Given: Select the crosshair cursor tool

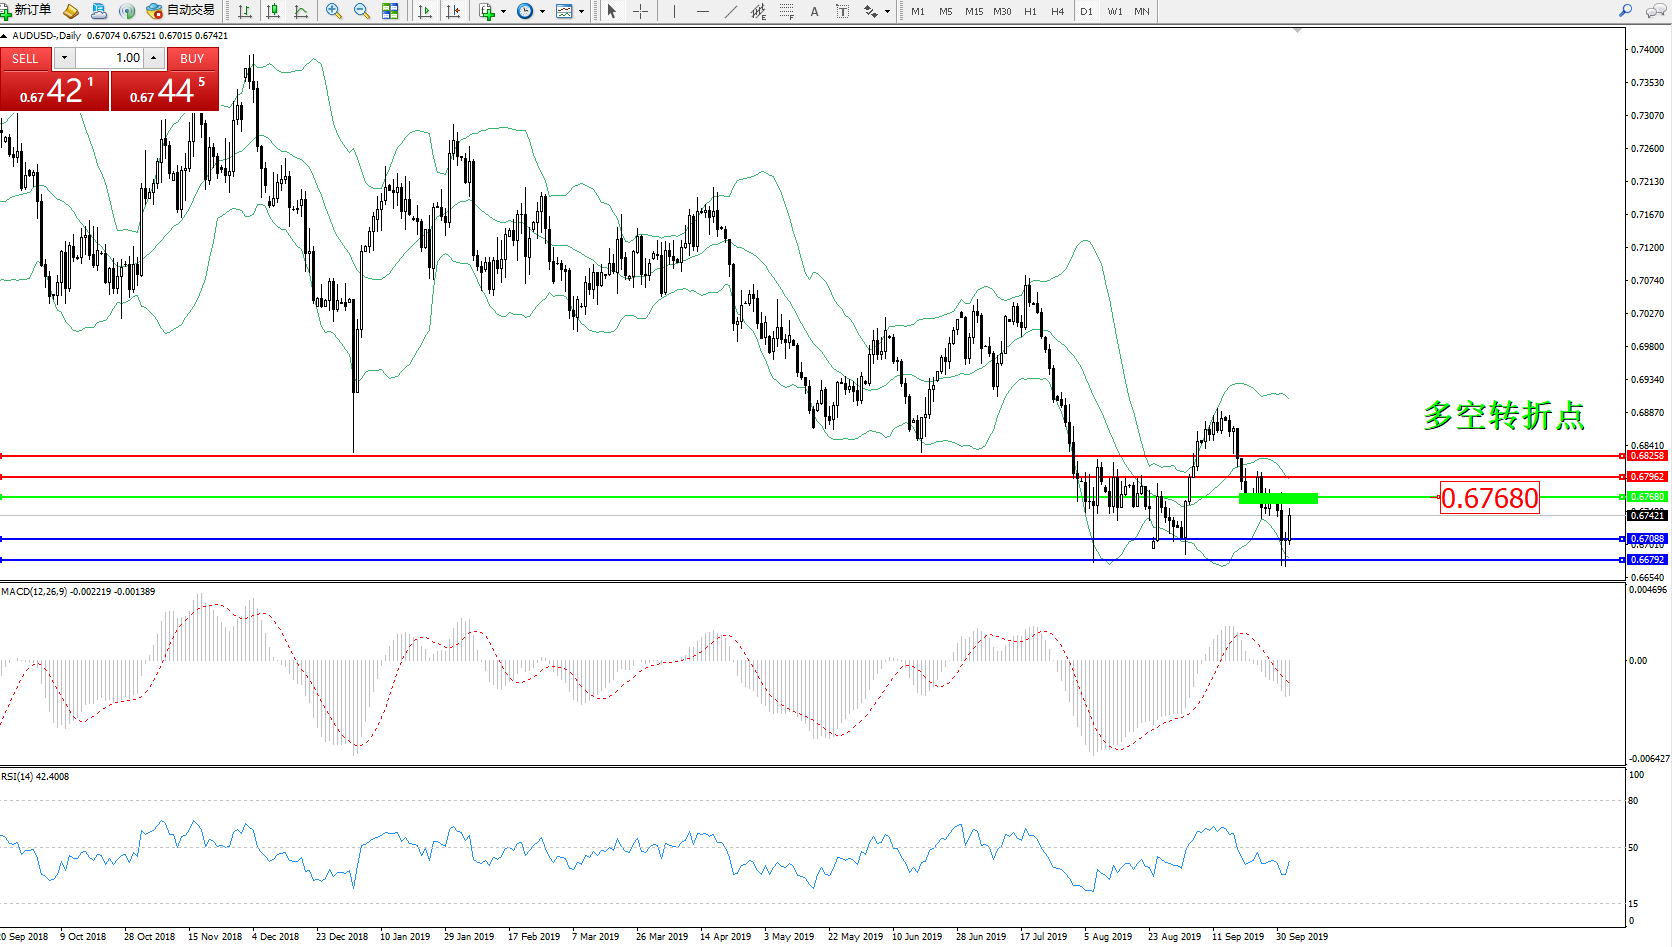Looking at the screenshot, I should tap(641, 11).
